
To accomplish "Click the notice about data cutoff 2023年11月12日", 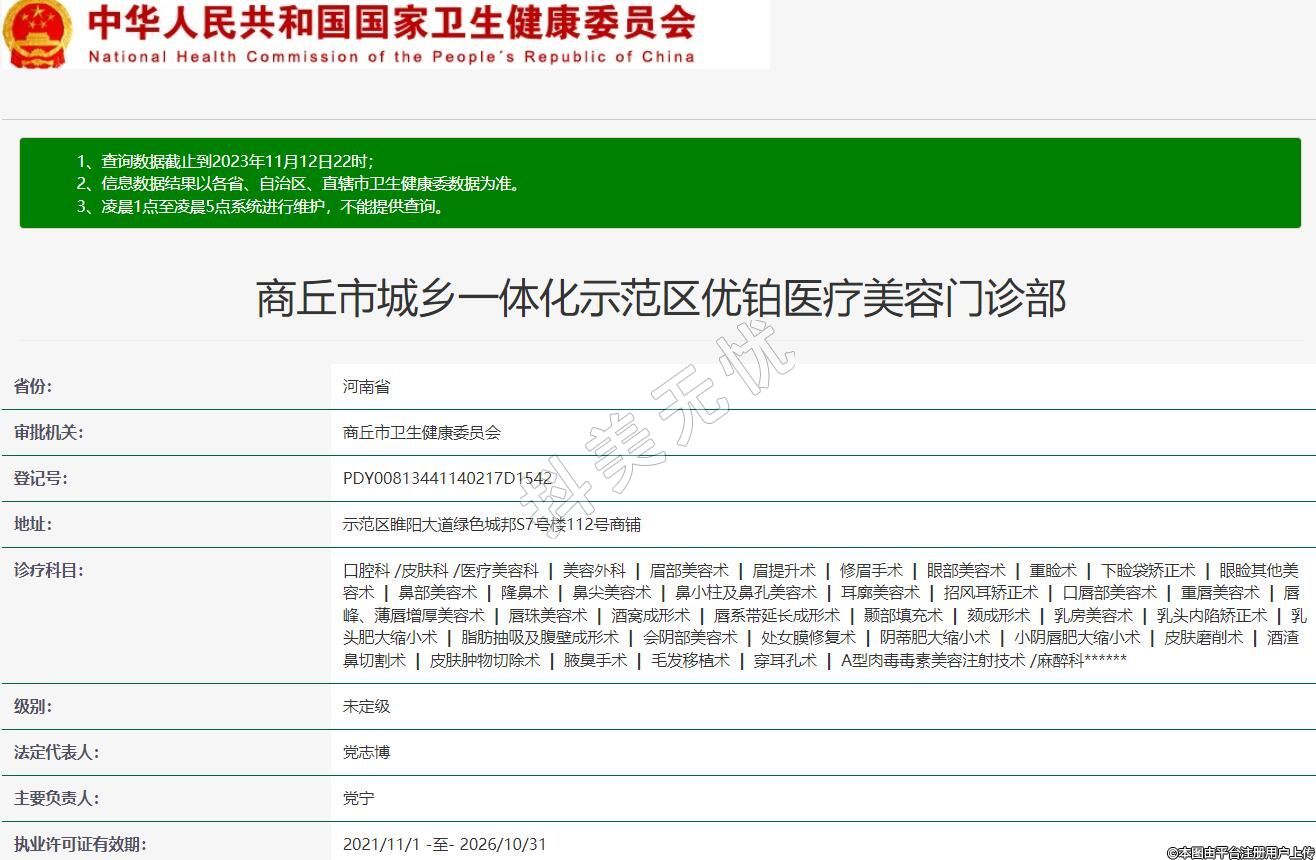I will click(x=225, y=161).
